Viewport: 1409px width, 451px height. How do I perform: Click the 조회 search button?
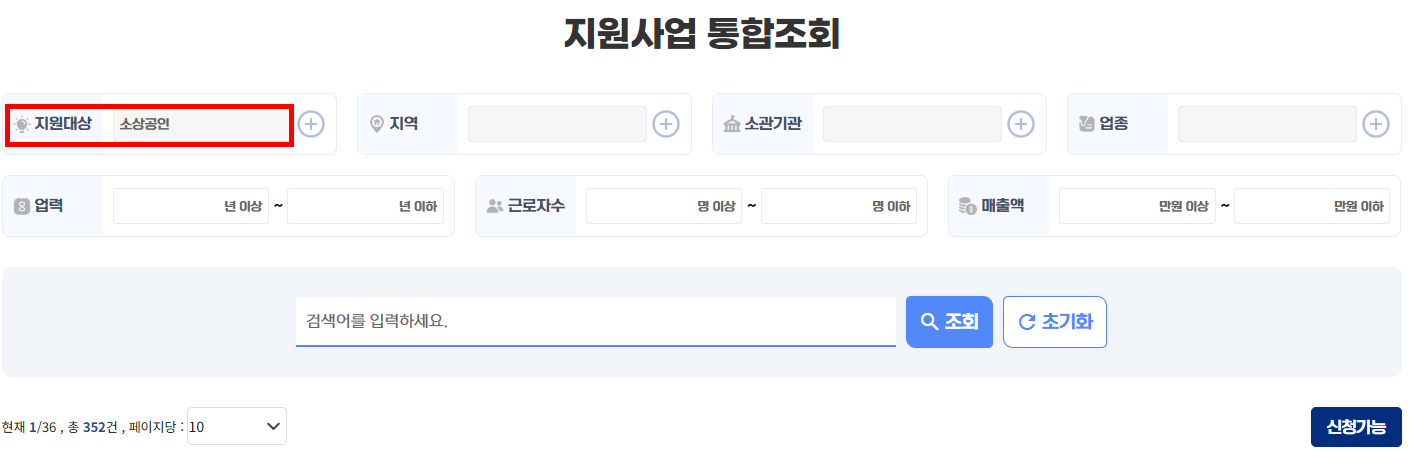[x=949, y=322]
